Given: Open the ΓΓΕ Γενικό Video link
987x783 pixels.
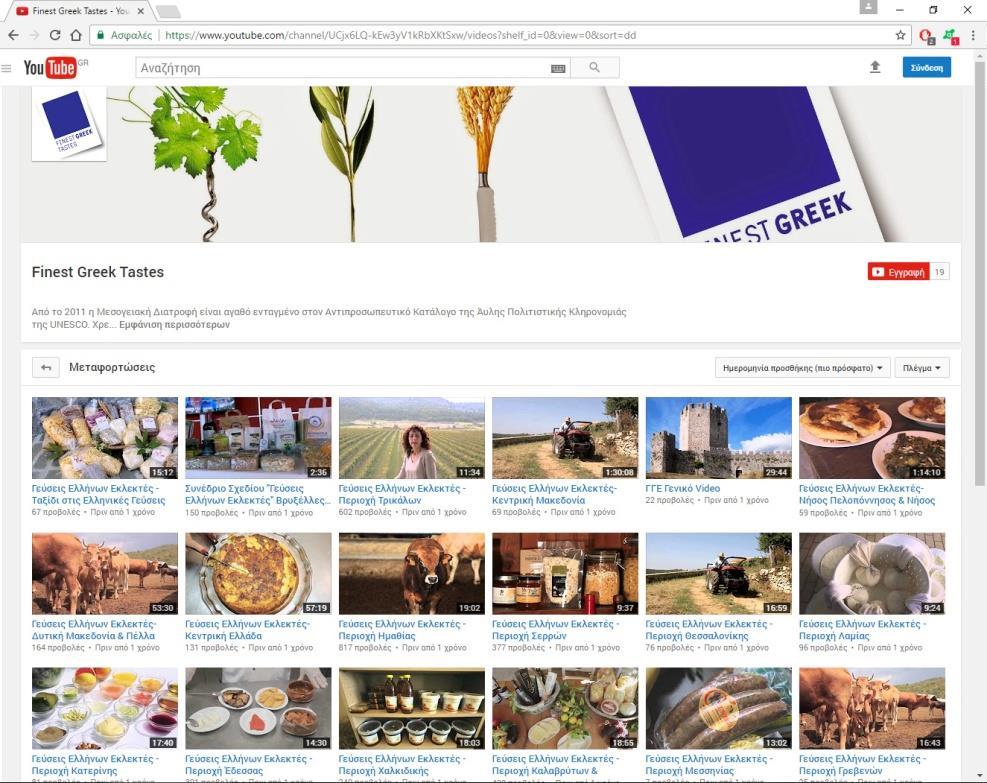Looking at the screenshot, I should pos(682,488).
